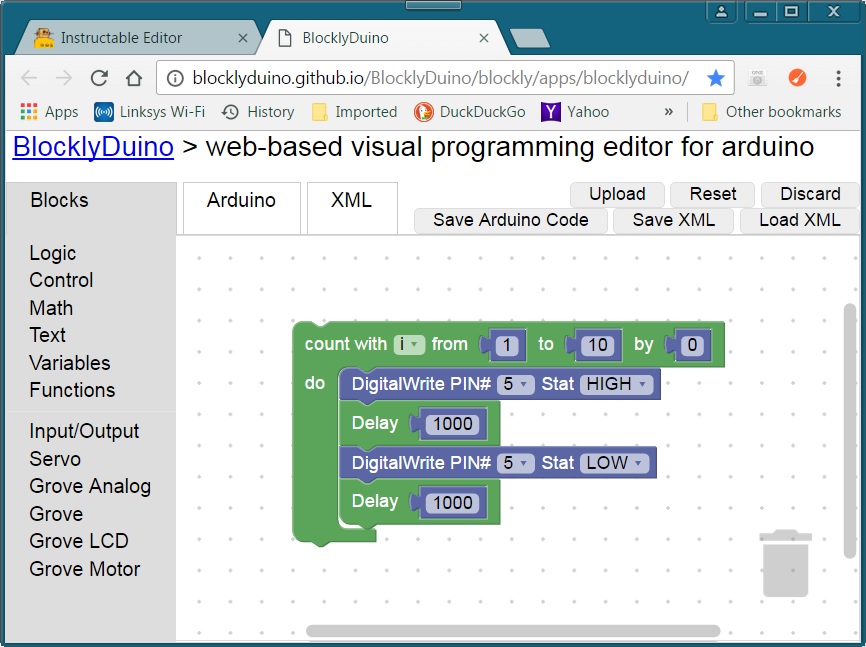Viewport: 866px width, 647px height.
Task: Open the Input/Output block category
Action: click(x=84, y=432)
